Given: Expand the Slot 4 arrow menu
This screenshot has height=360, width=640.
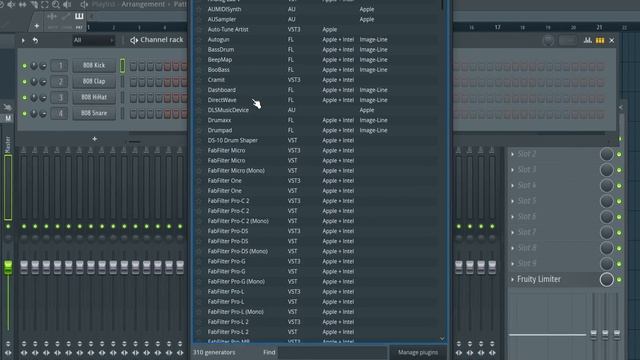Looking at the screenshot, I should pyautogui.click(x=513, y=185).
